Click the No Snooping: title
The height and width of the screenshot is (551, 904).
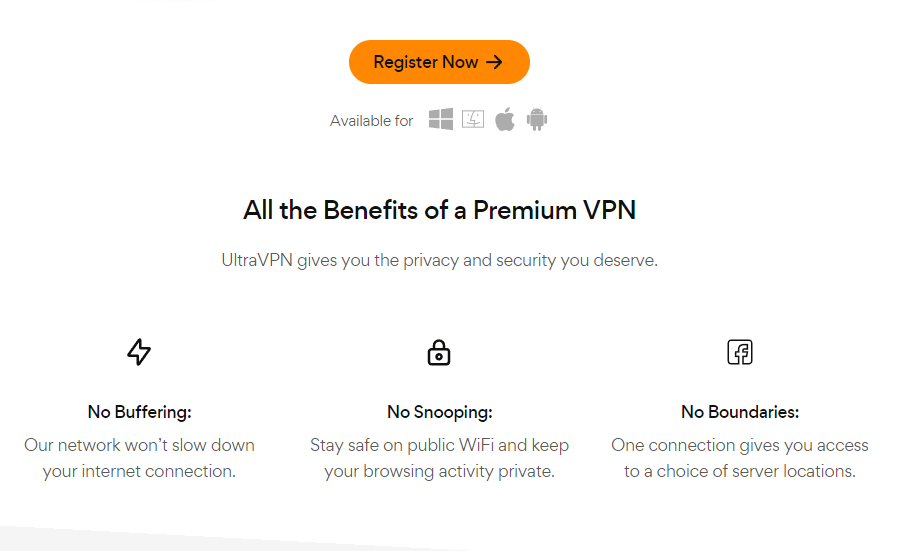tap(439, 412)
